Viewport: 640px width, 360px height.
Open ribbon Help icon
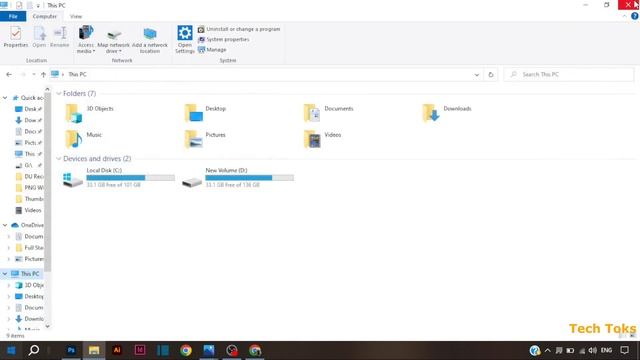[634, 16]
